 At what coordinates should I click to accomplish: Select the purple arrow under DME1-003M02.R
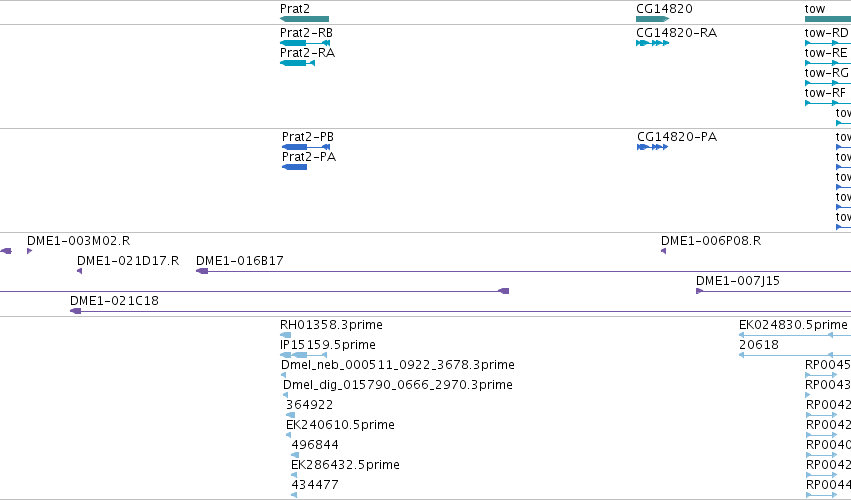tap(29, 251)
